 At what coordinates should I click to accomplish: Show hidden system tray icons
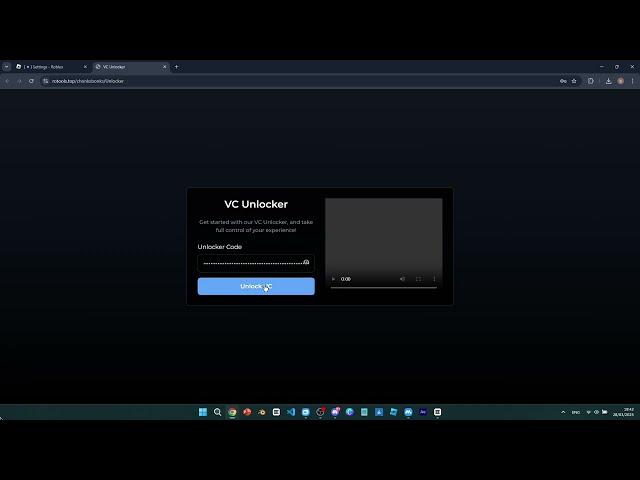pos(562,412)
